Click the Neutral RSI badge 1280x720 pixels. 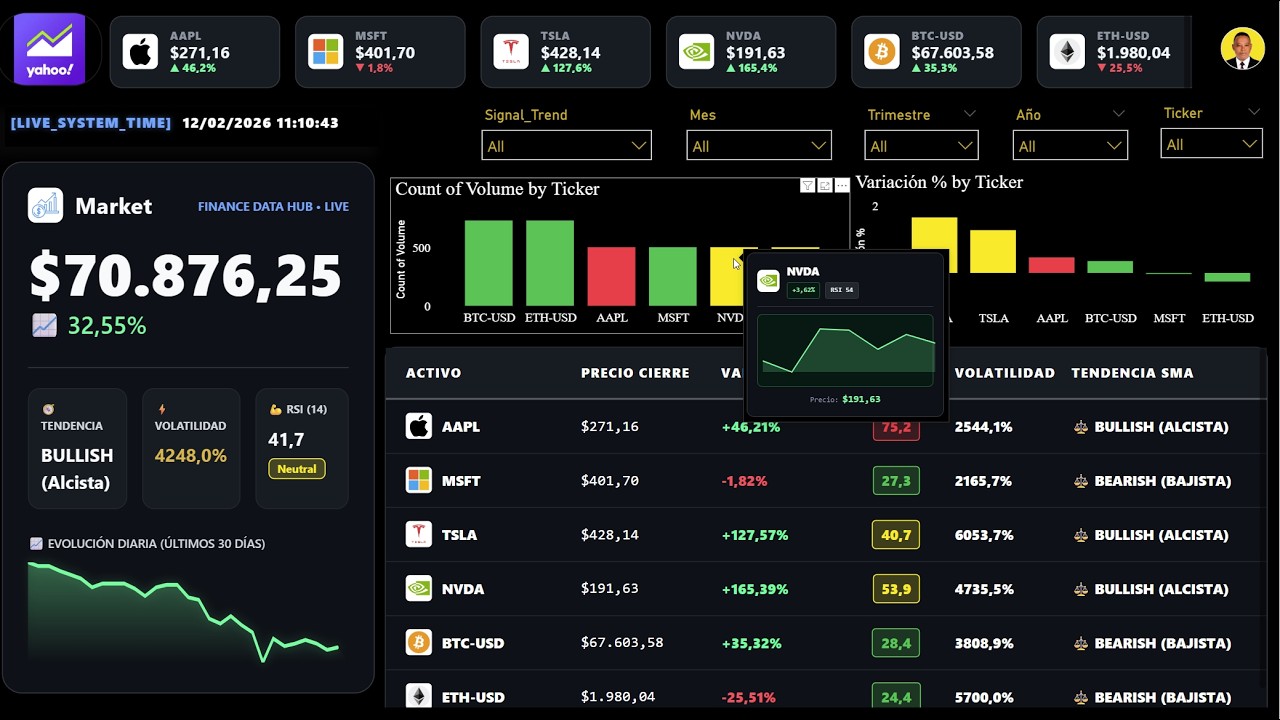(296, 469)
